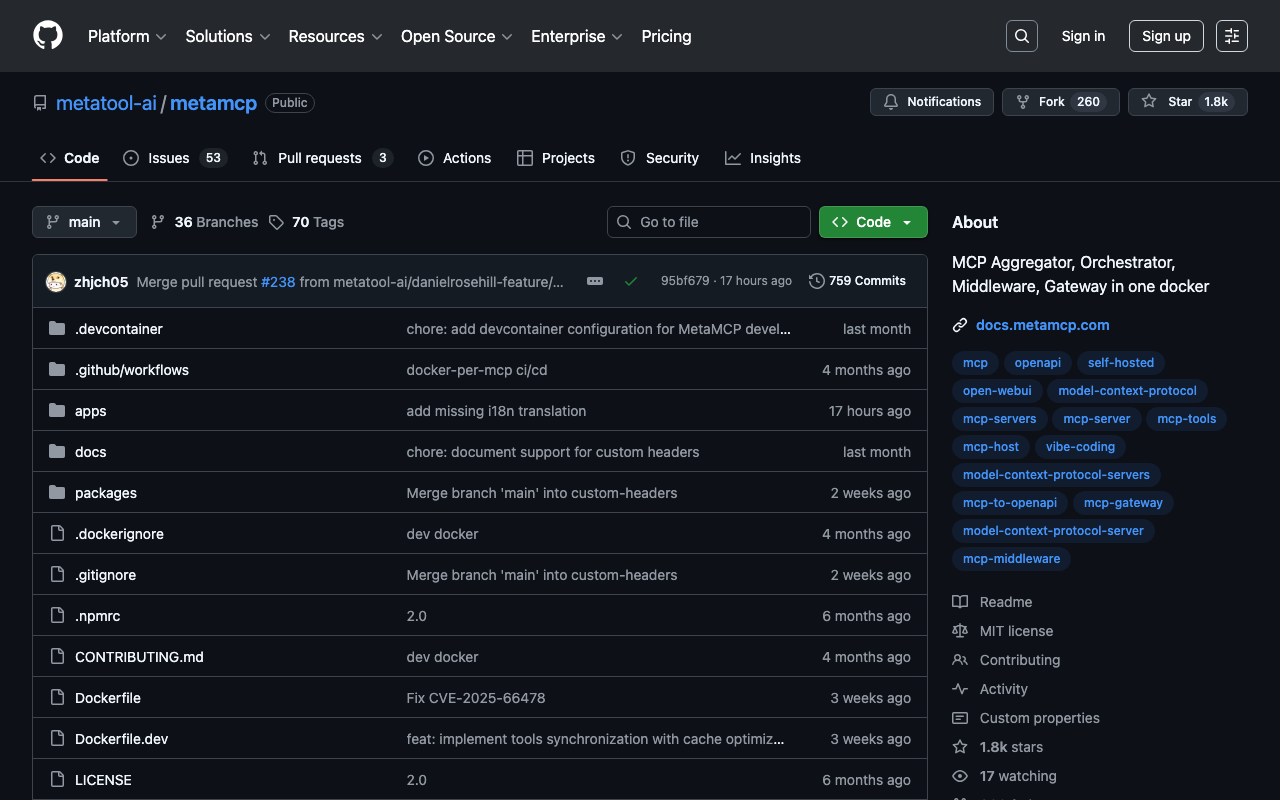This screenshot has width=1280, height=800.
Task: Open the 36 Branches link
Action: [x=204, y=222]
